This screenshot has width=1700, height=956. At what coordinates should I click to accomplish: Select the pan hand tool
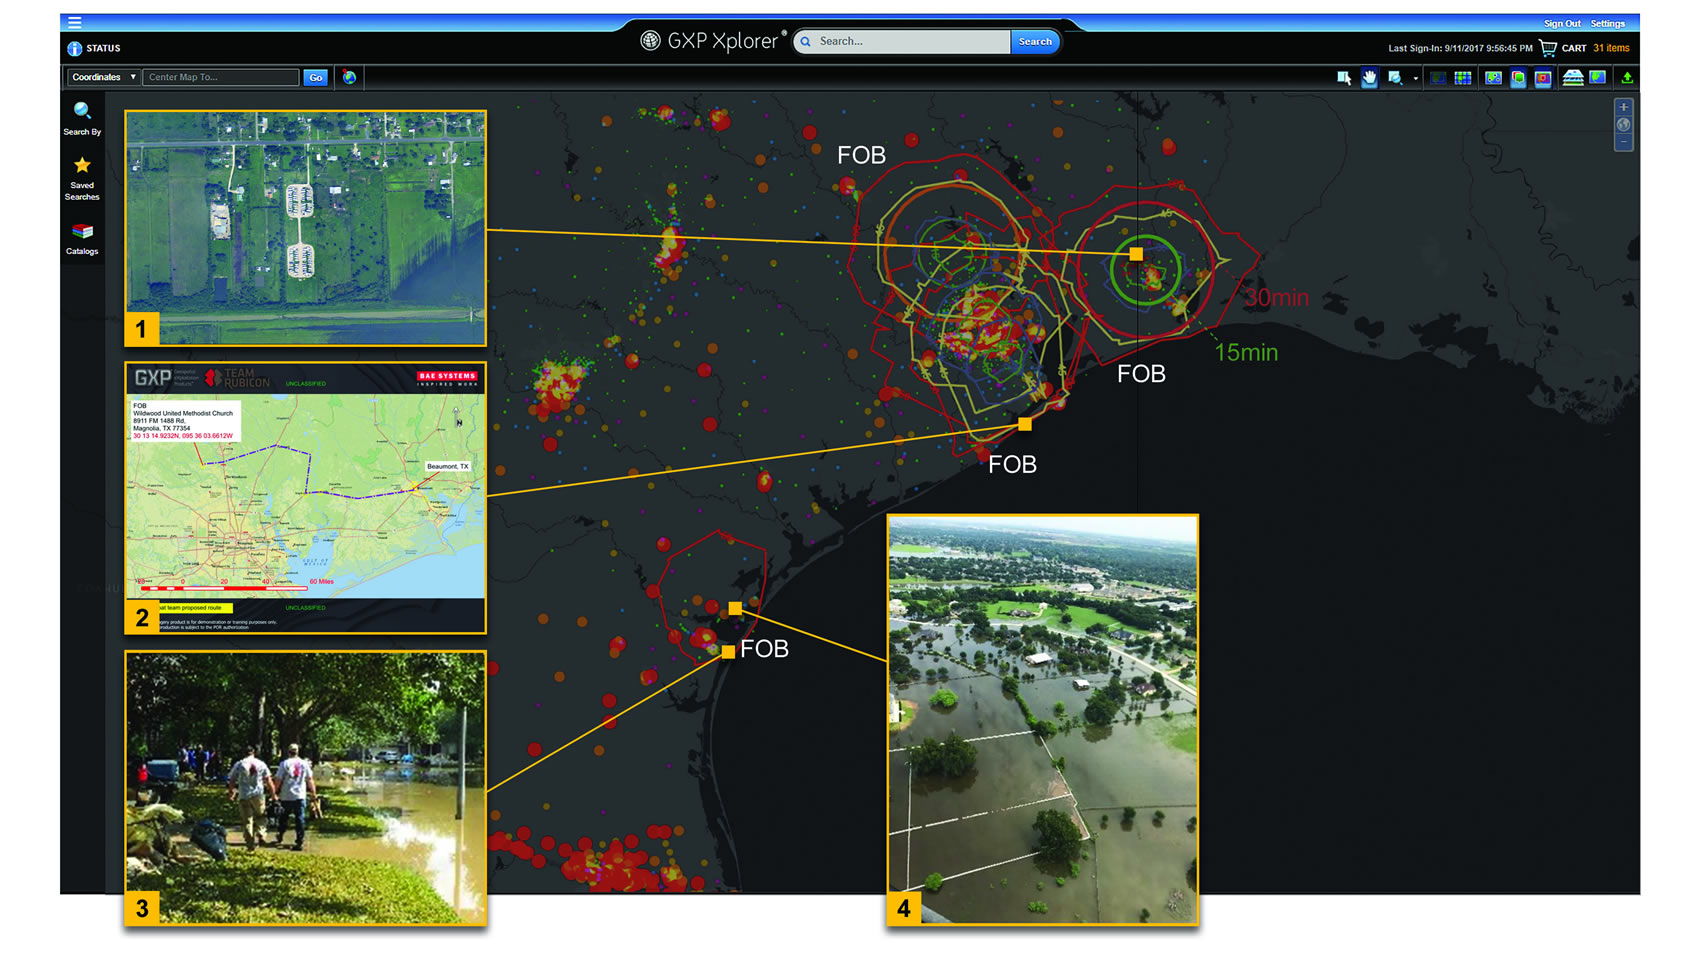[1369, 77]
